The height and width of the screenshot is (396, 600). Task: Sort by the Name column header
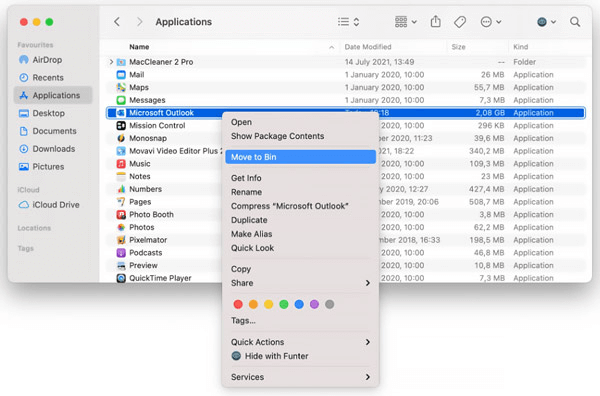[x=139, y=47]
